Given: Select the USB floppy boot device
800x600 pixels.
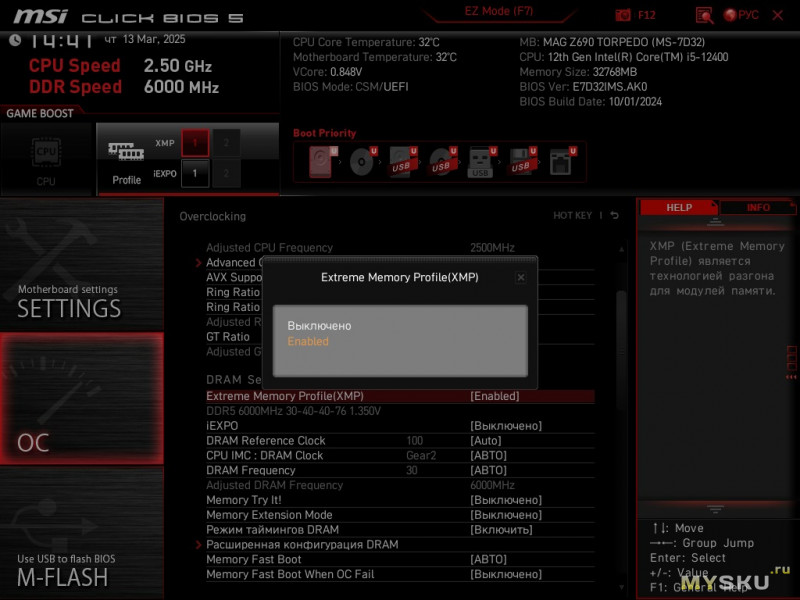Looking at the screenshot, I should [522, 162].
